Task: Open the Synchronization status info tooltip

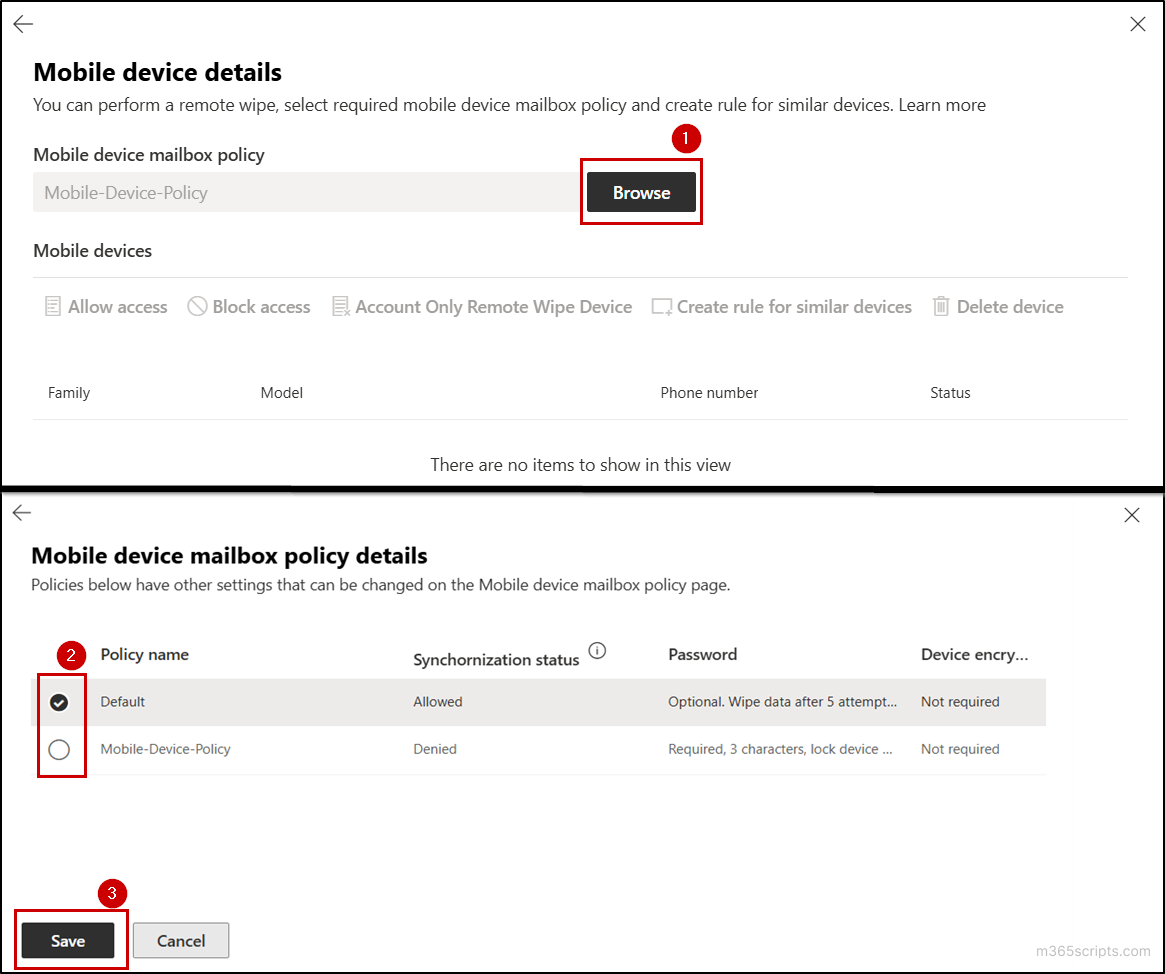Action: (x=597, y=650)
